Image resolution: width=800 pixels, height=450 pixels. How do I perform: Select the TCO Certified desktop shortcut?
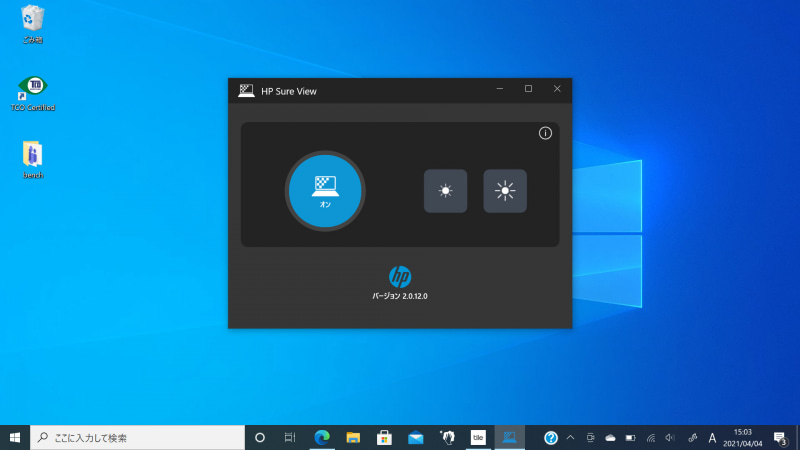pos(33,93)
